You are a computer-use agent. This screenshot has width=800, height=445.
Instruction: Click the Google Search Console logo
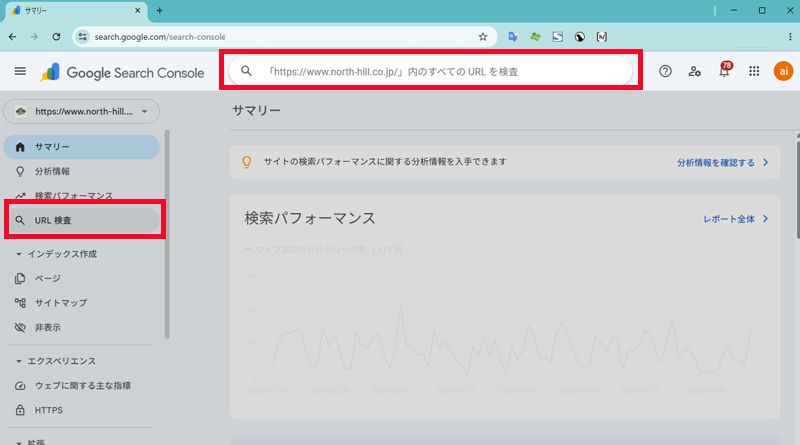click(x=122, y=72)
